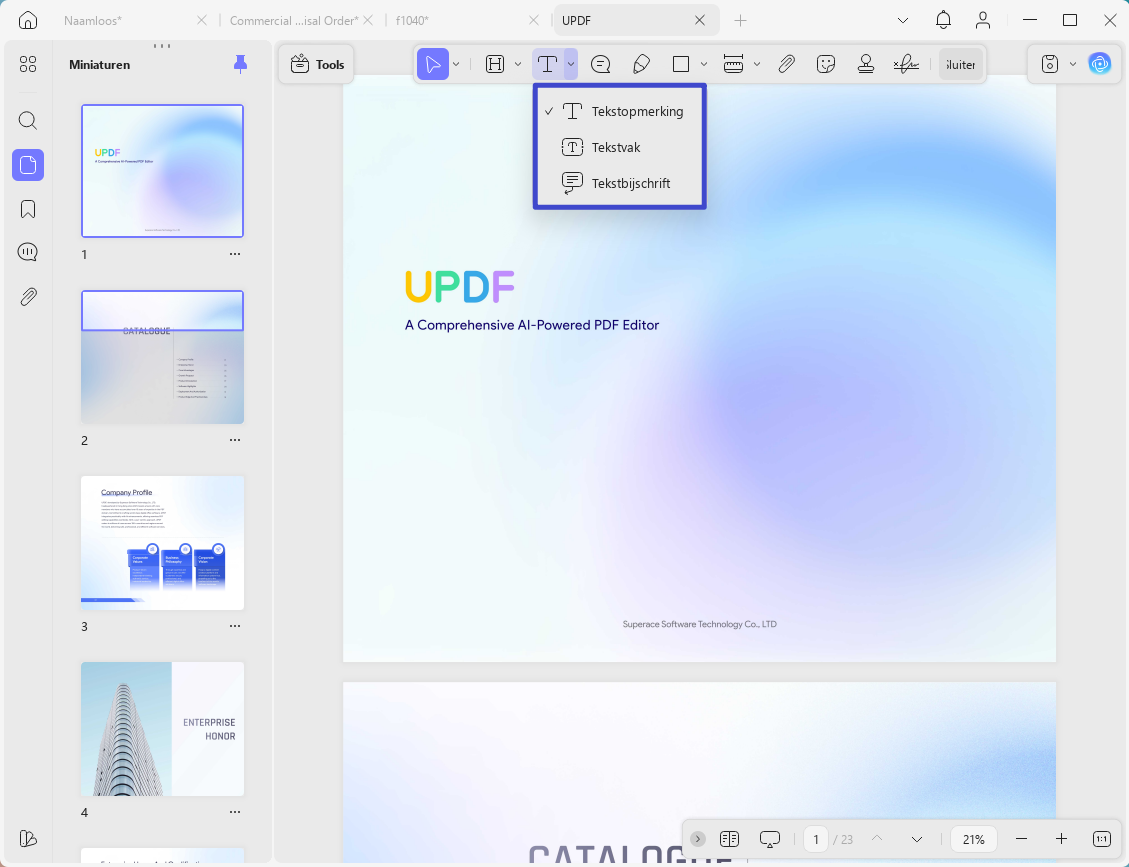Add a new tab
The height and width of the screenshot is (867, 1129).
[740, 20]
